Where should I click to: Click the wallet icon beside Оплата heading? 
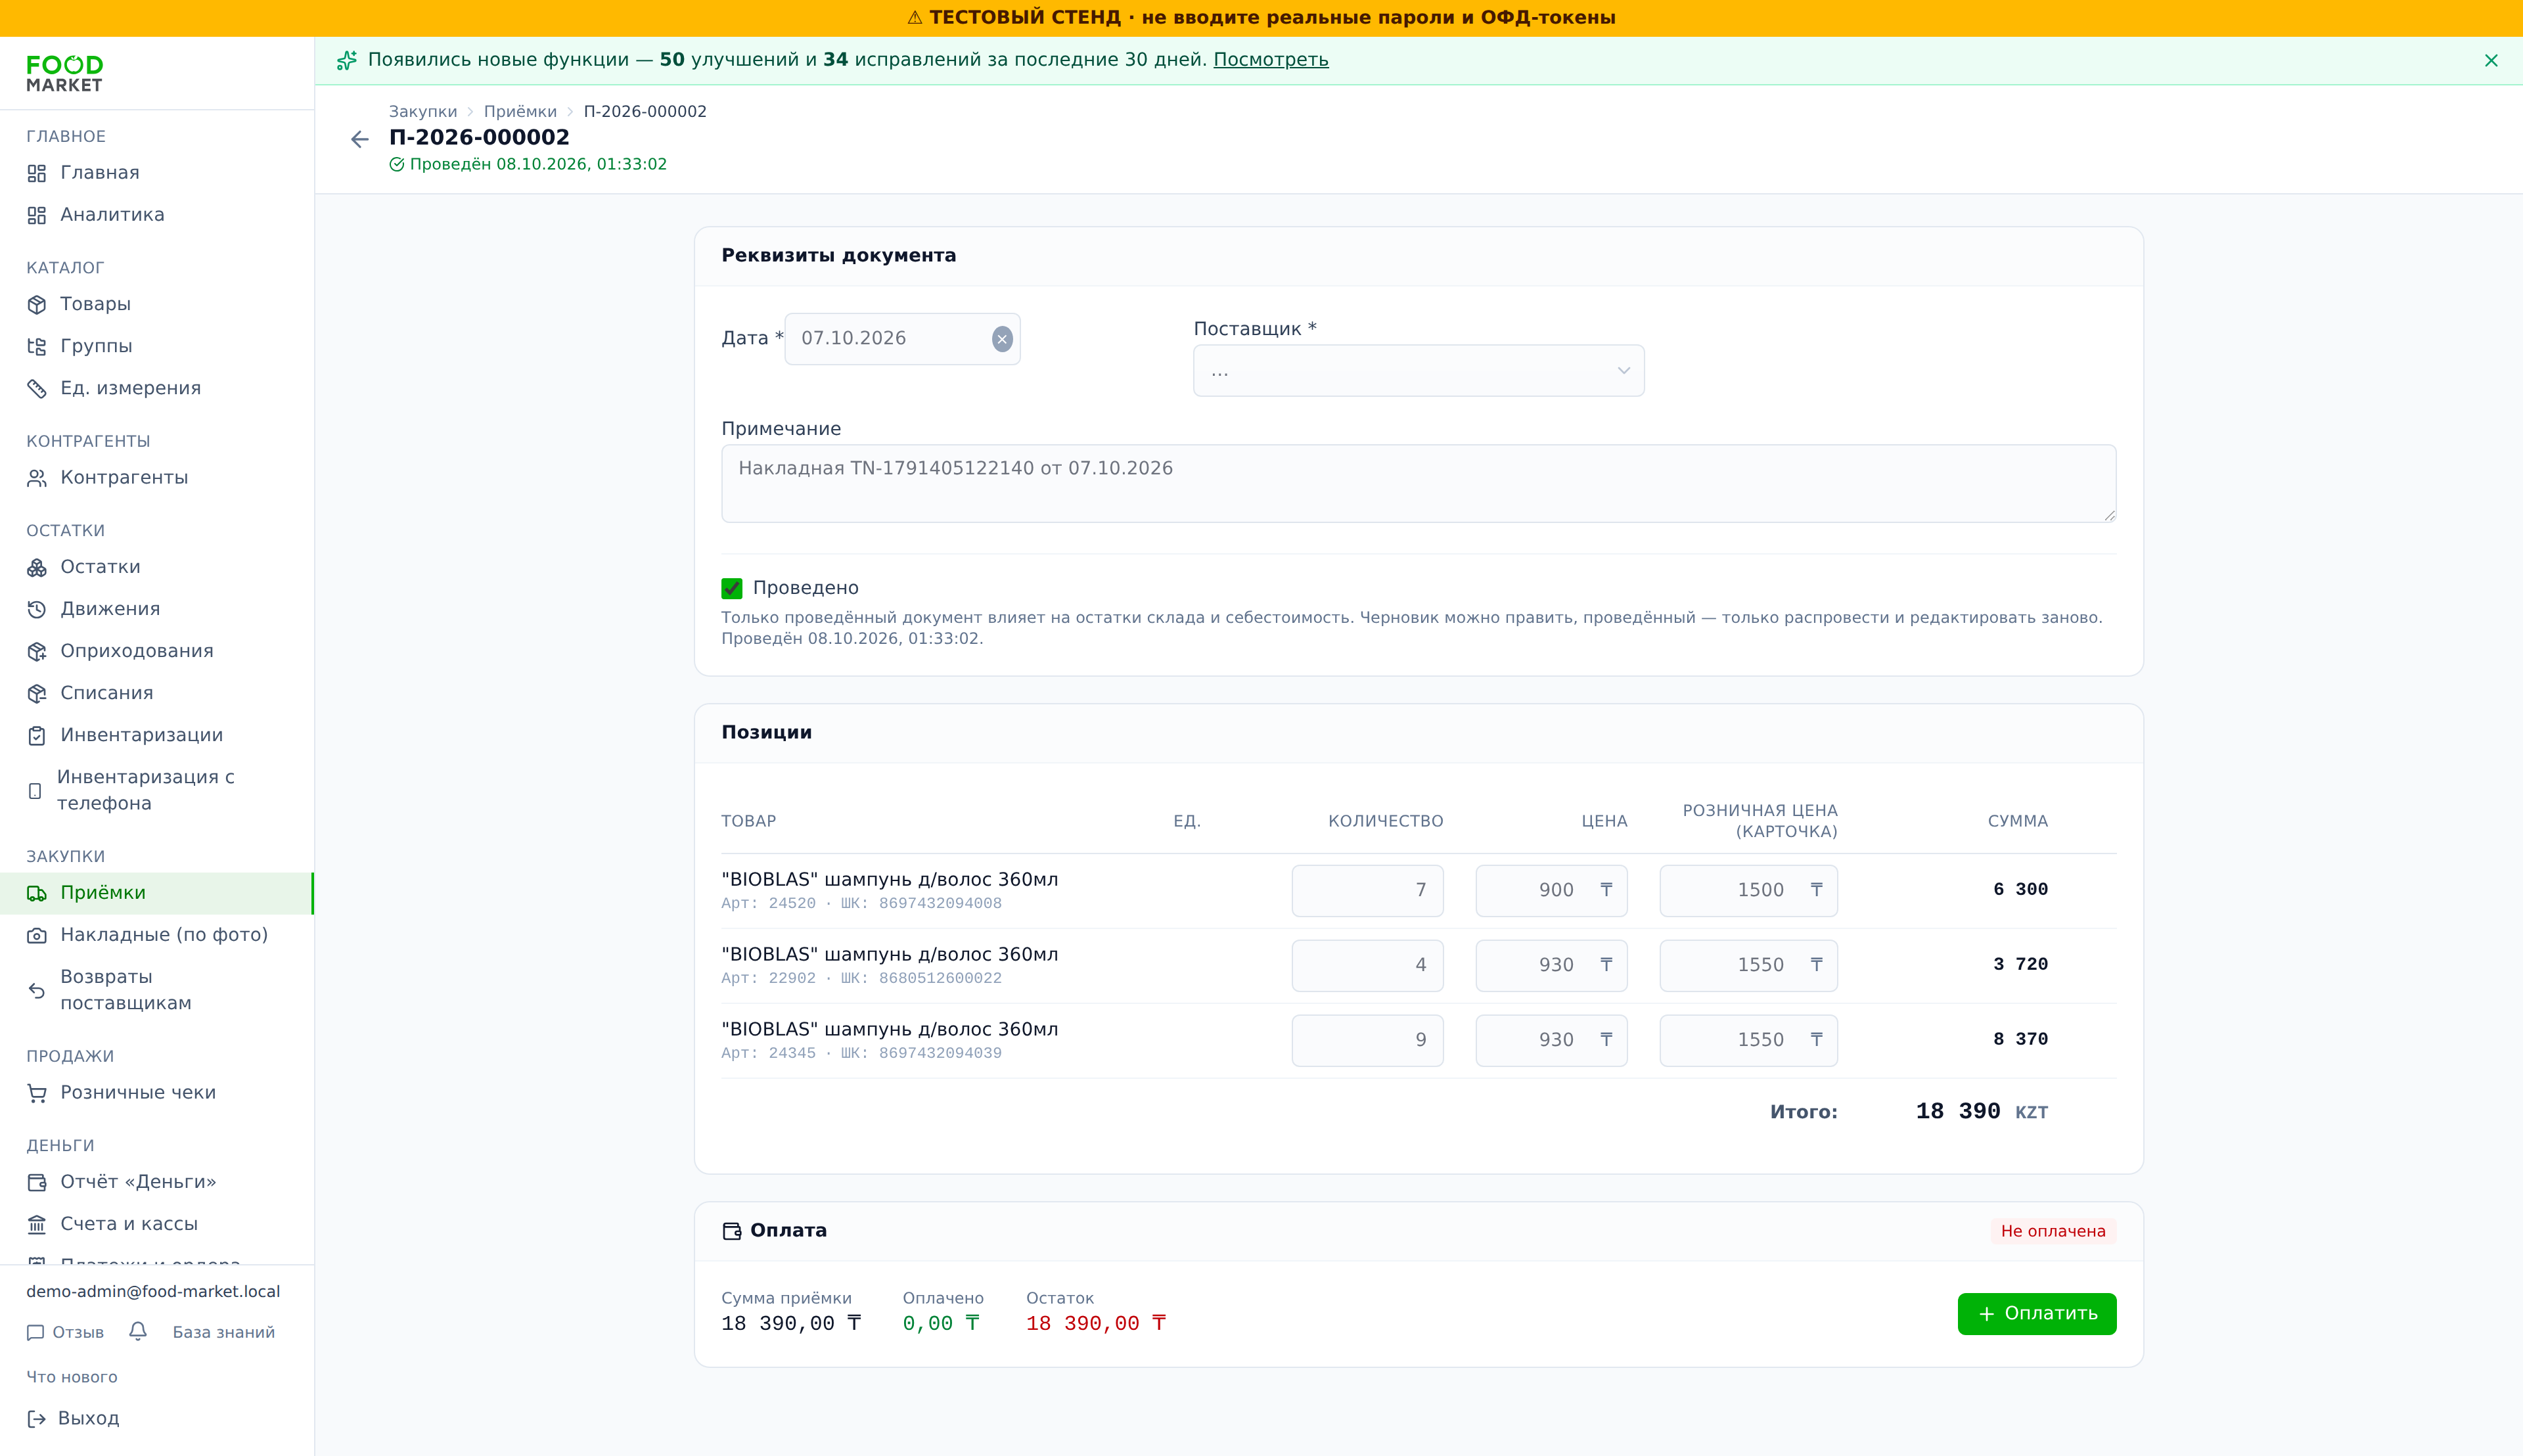[x=732, y=1231]
